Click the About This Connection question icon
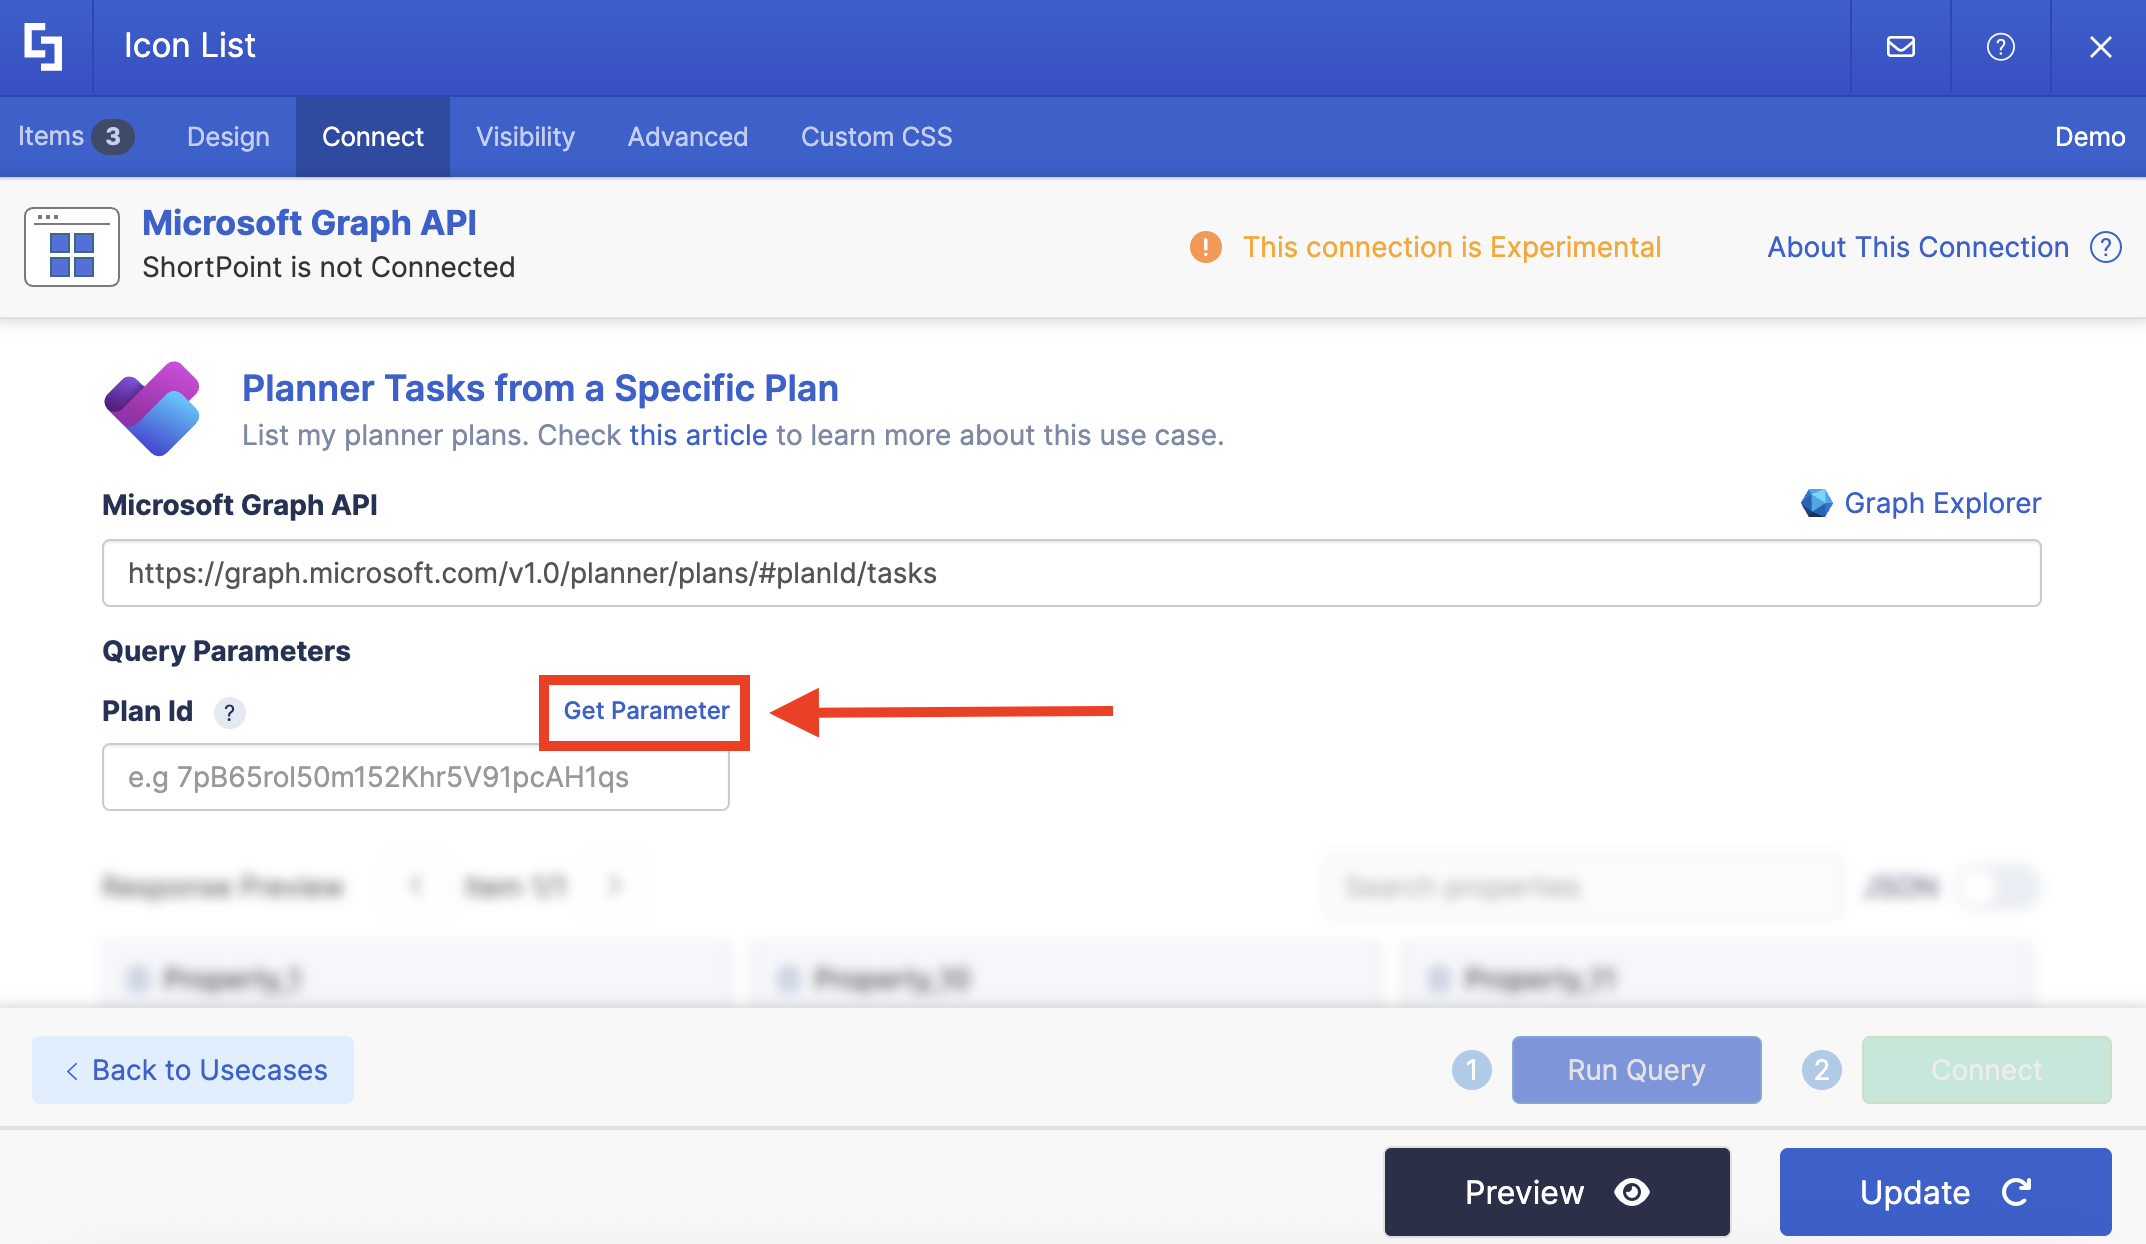This screenshot has height=1244, width=2146. click(2105, 247)
